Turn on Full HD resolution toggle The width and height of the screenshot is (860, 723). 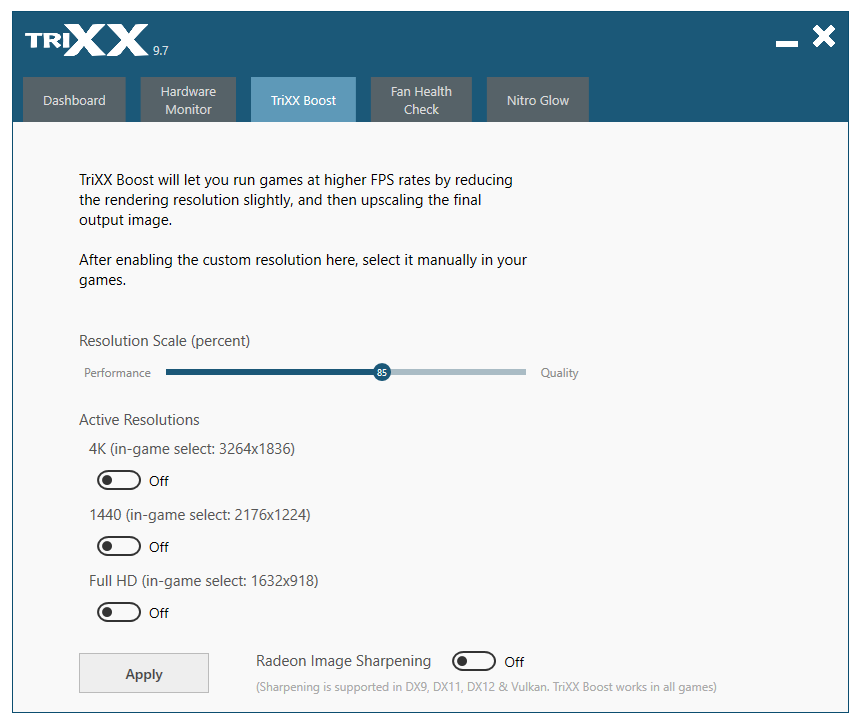[119, 612]
